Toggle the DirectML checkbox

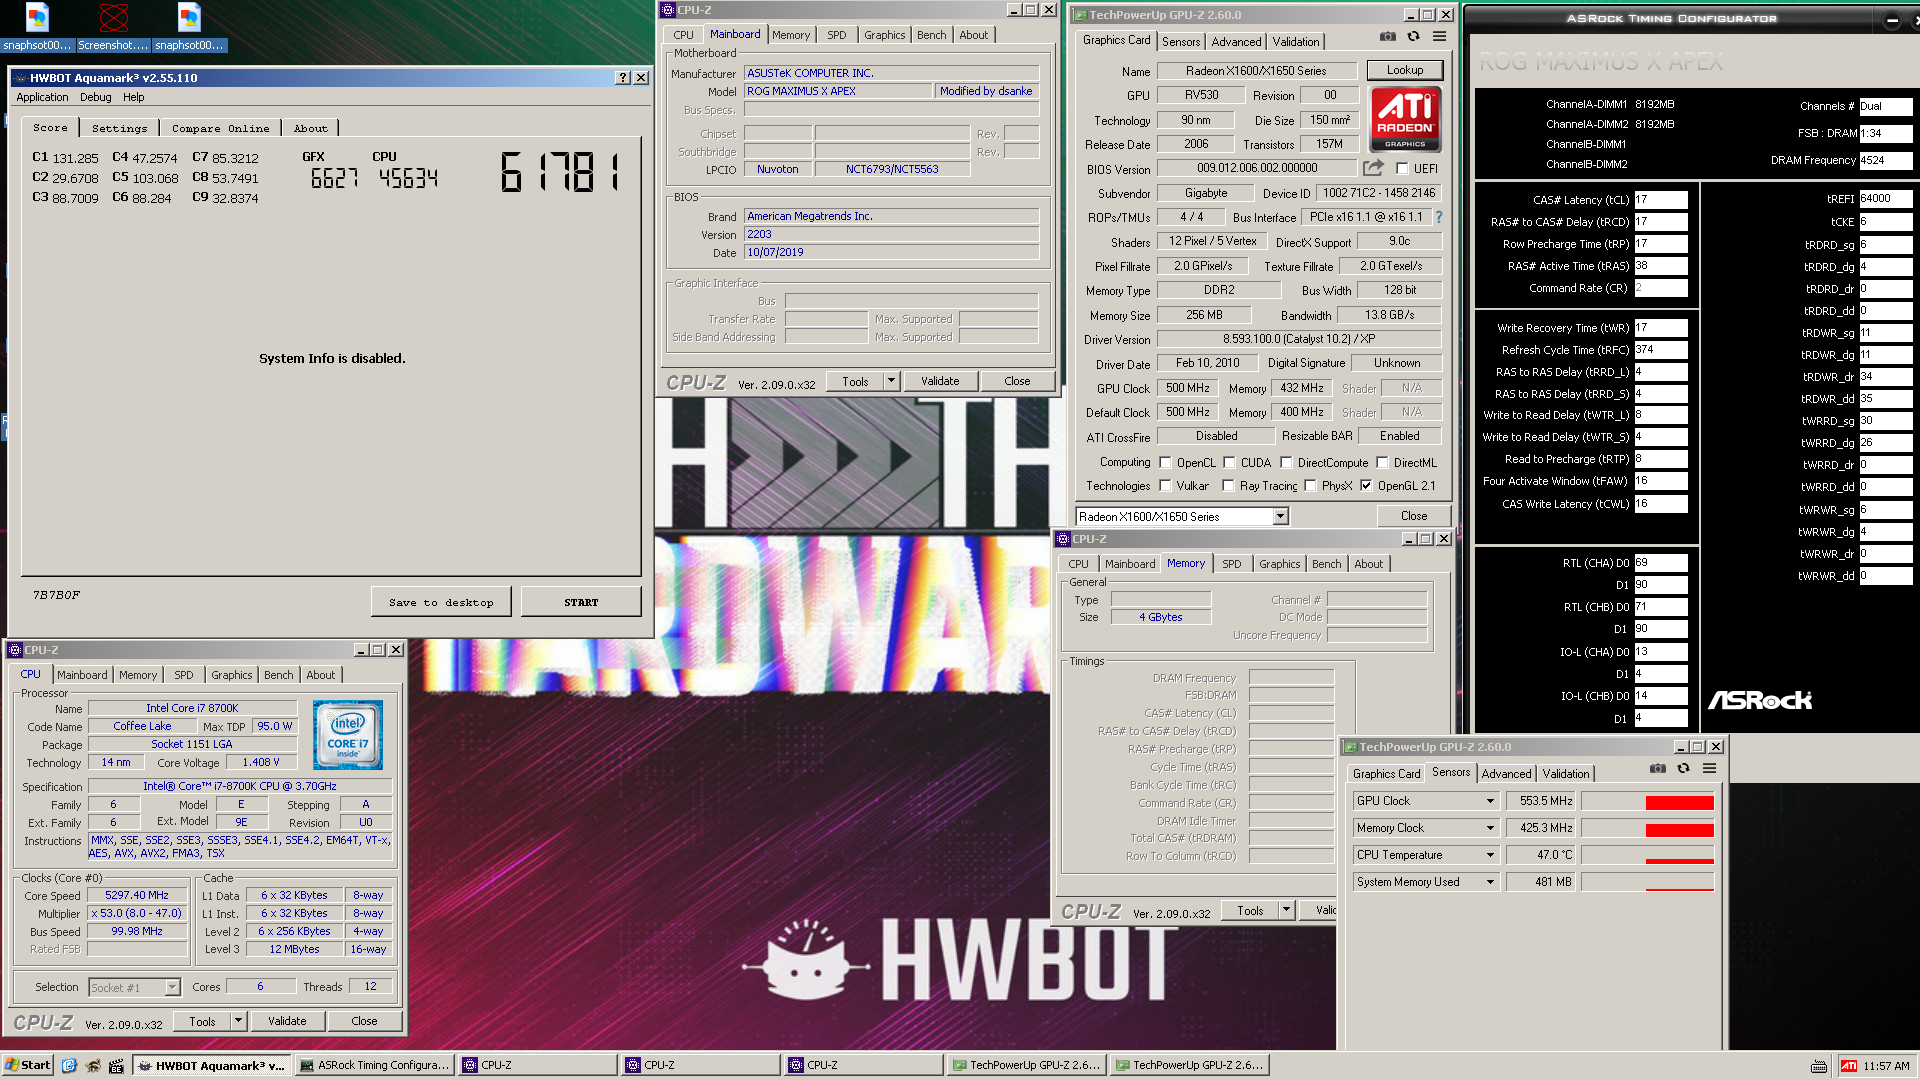(x=1382, y=463)
